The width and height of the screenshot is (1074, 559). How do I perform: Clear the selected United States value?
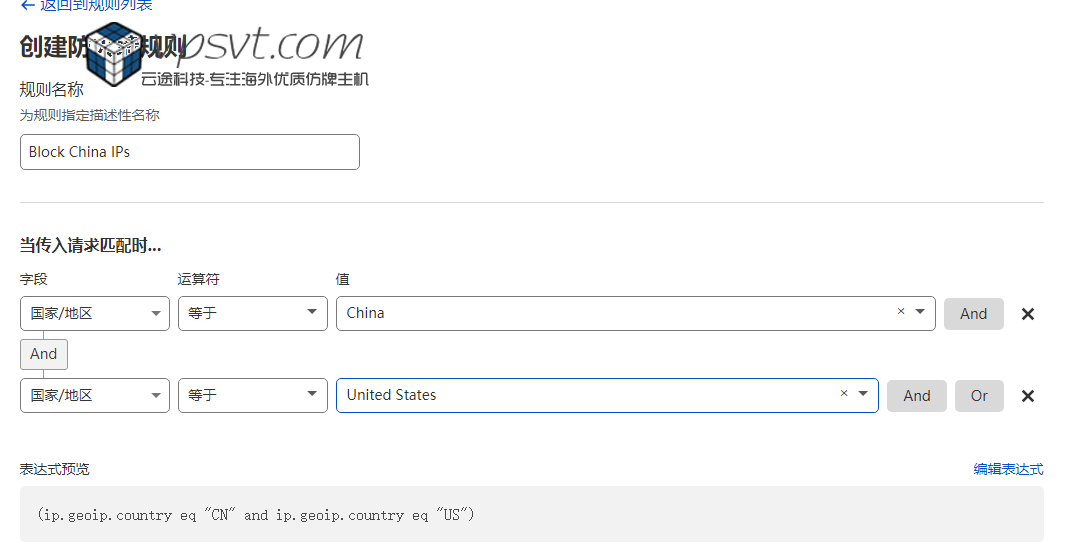pyautogui.click(x=843, y=394)
